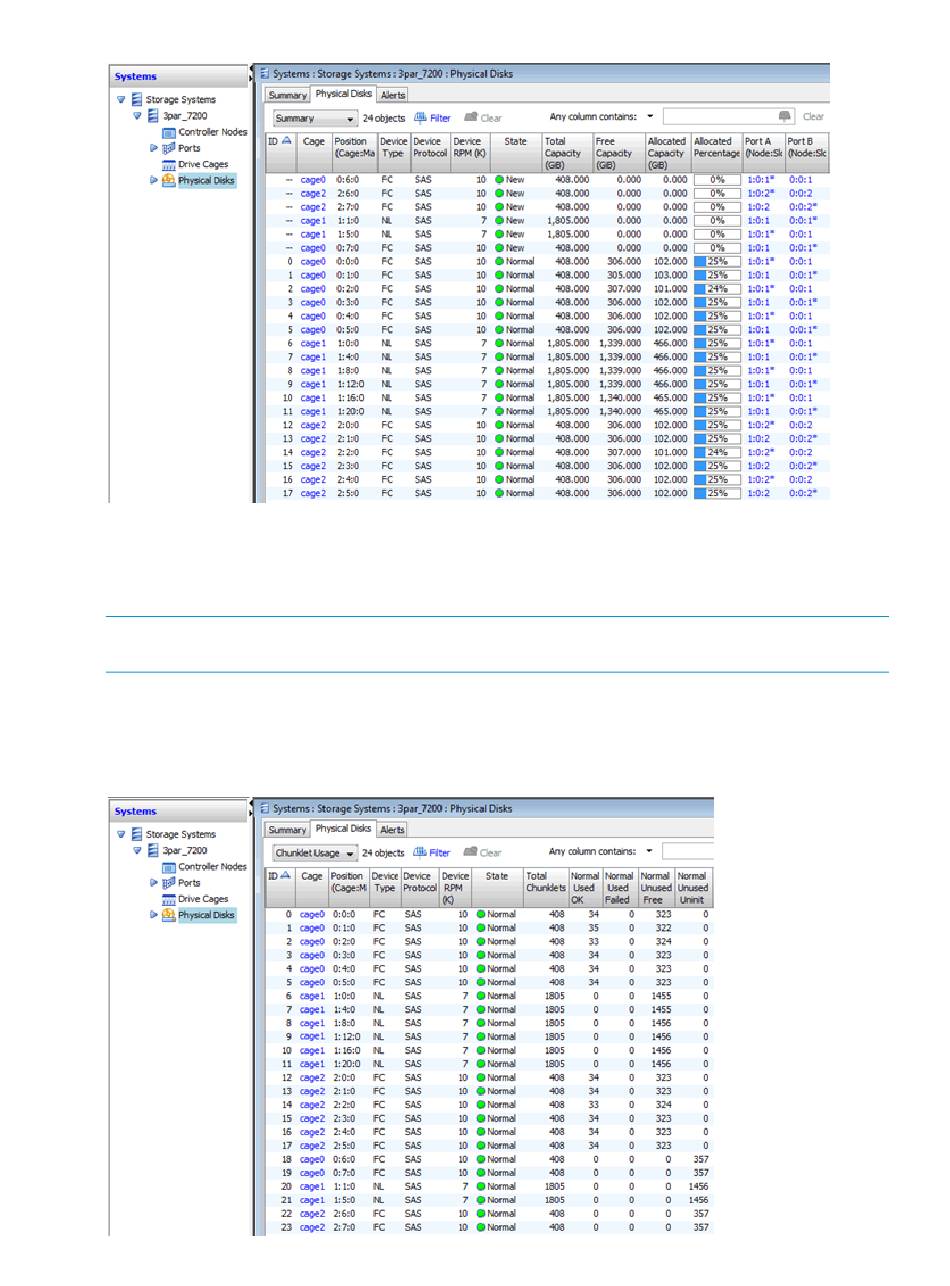Click the Ports icon in the lower tree
Image resolution: width=950 pixels, height=1286 pixels.
tap(169, 882)
